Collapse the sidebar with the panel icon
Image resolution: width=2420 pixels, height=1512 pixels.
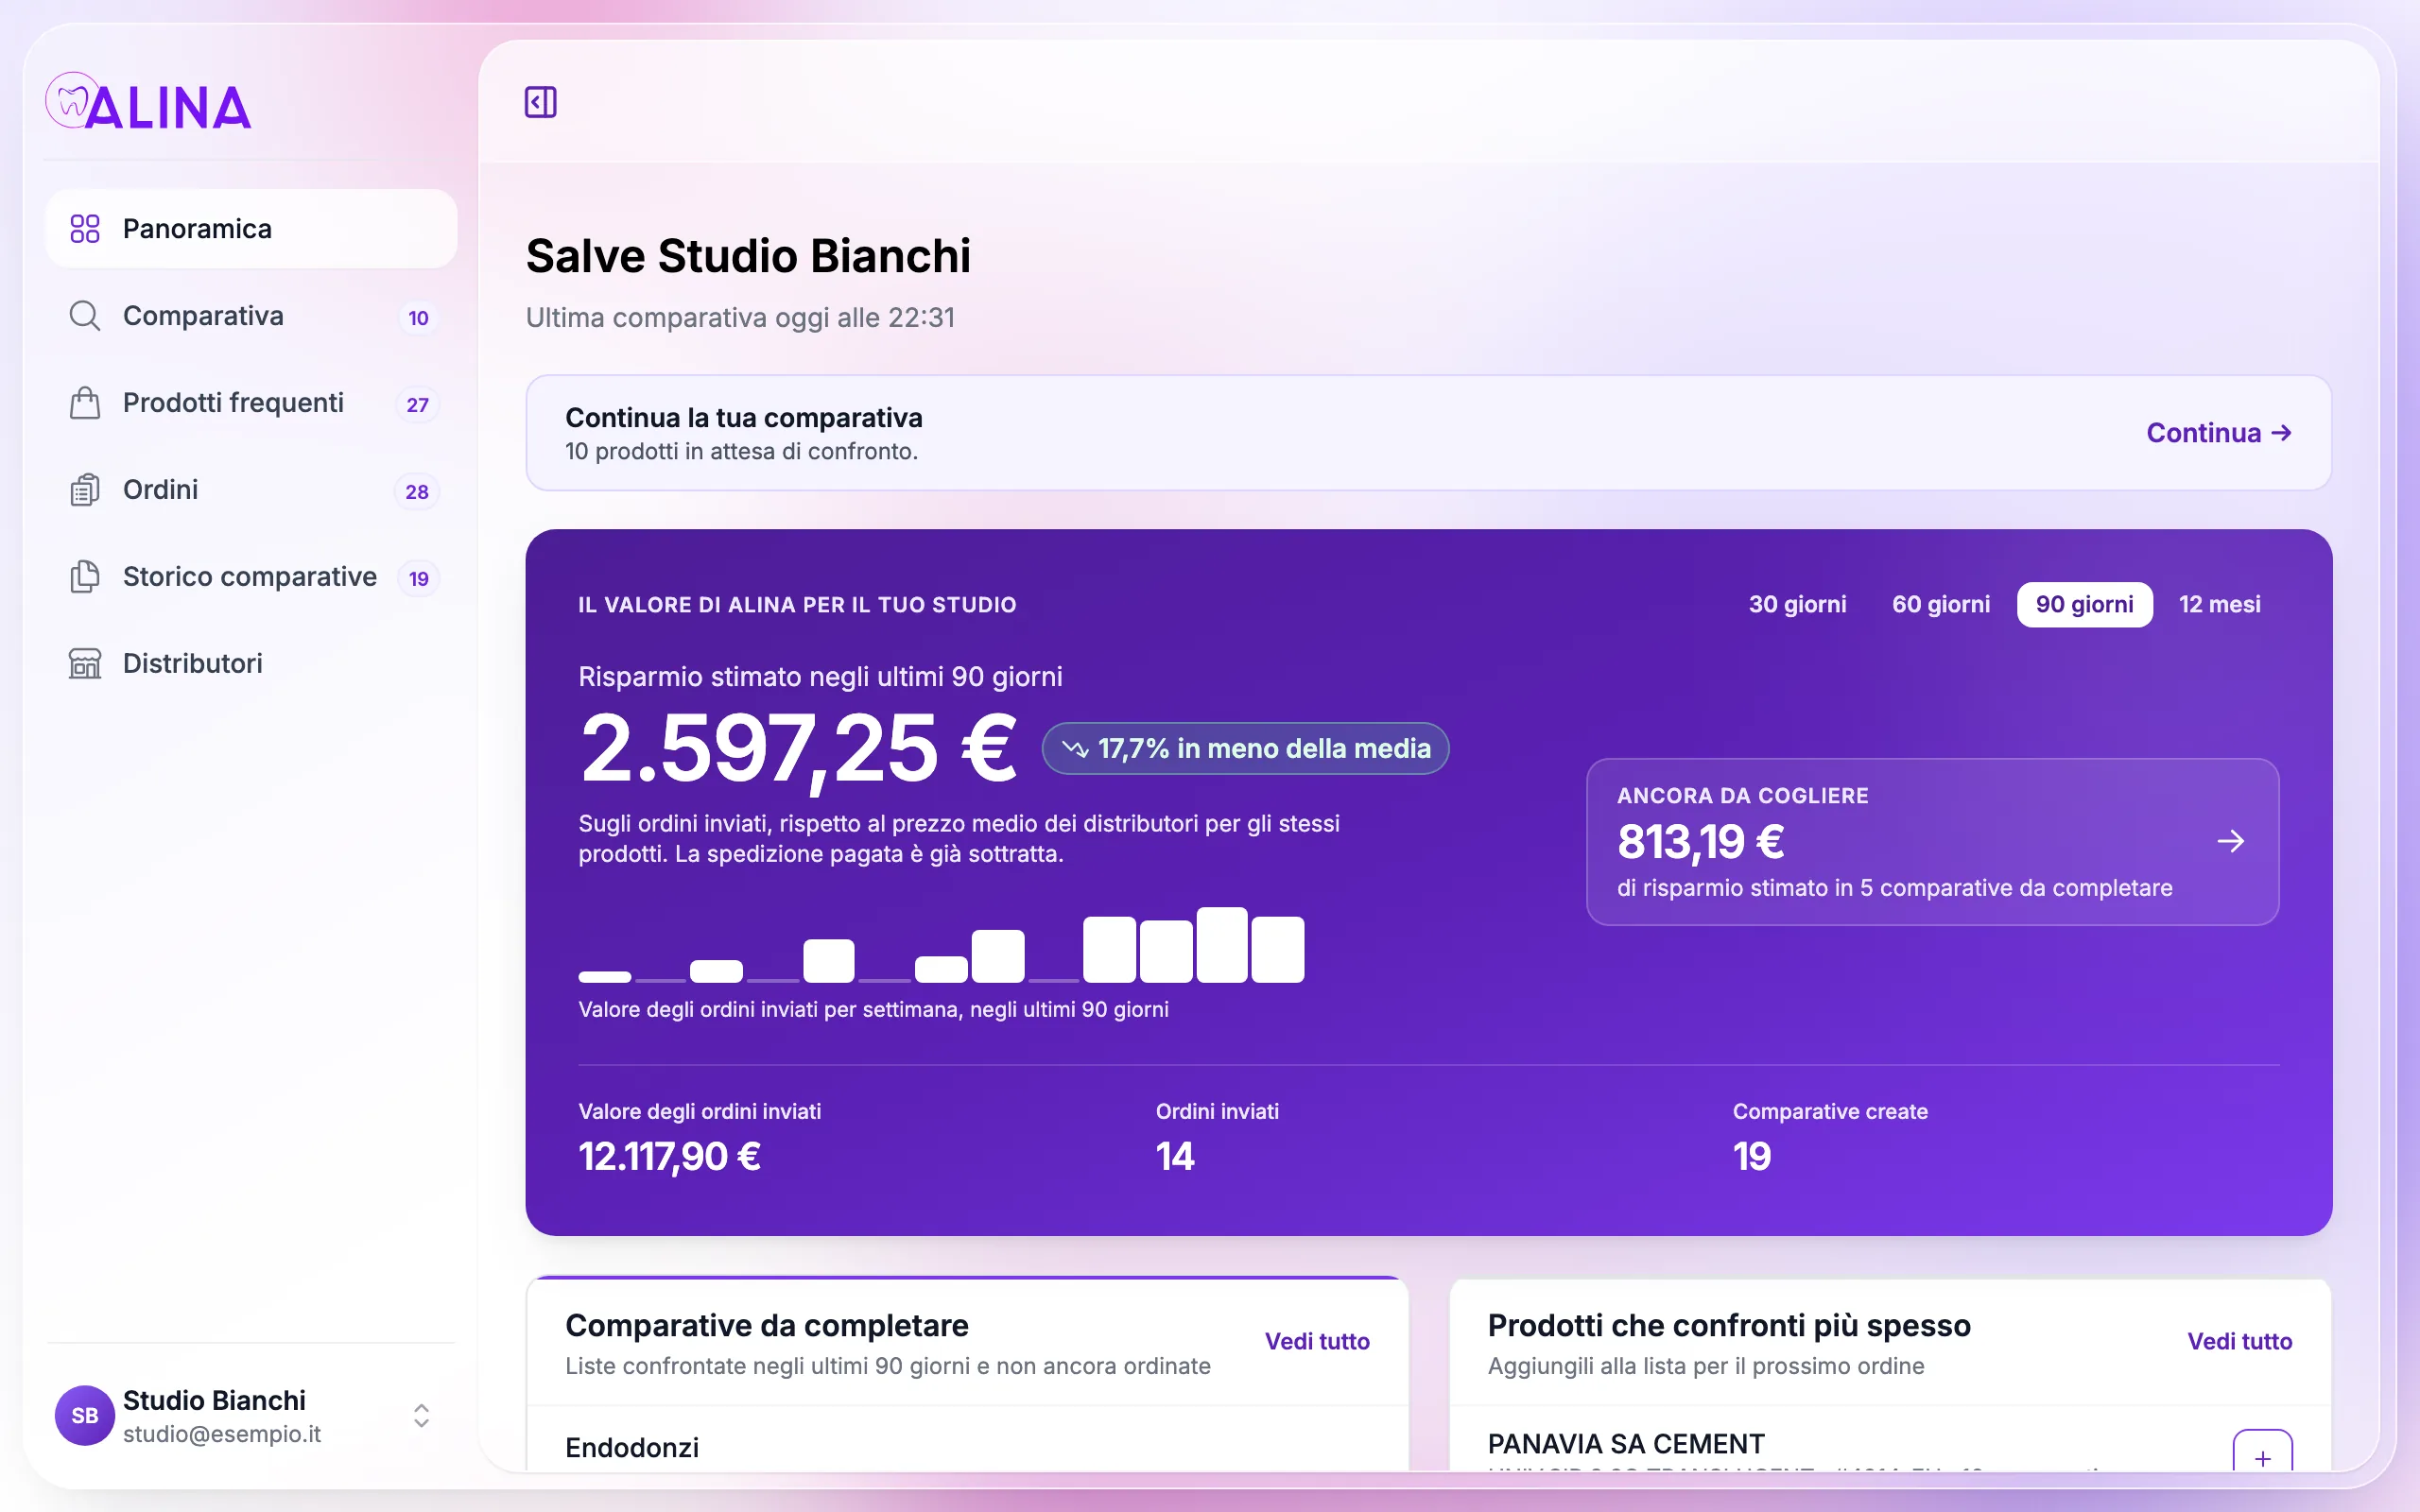point(540,102)
